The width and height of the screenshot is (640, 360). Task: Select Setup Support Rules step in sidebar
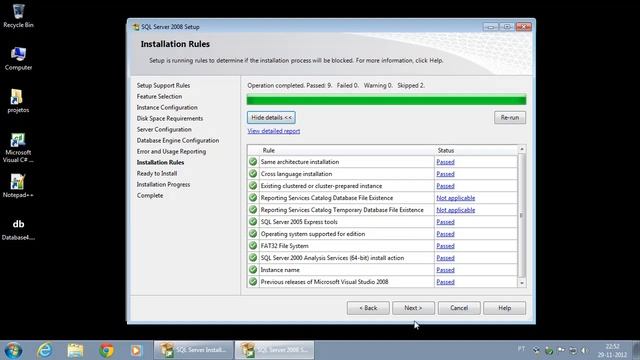tap(163, 85)
